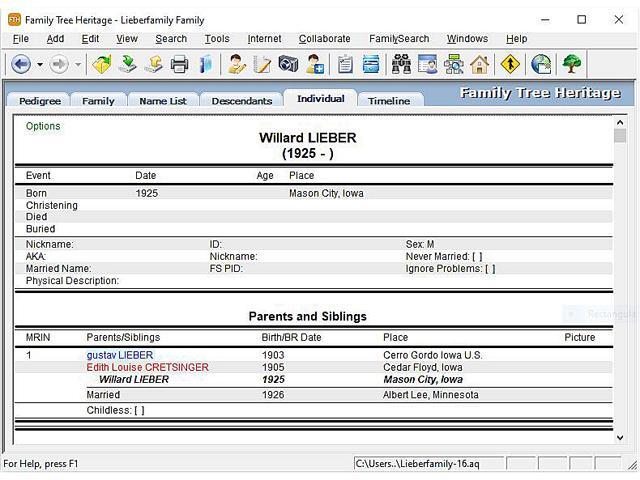Open the Forward button history dropdown arrow
640x480 pixels.
(78, 65)
